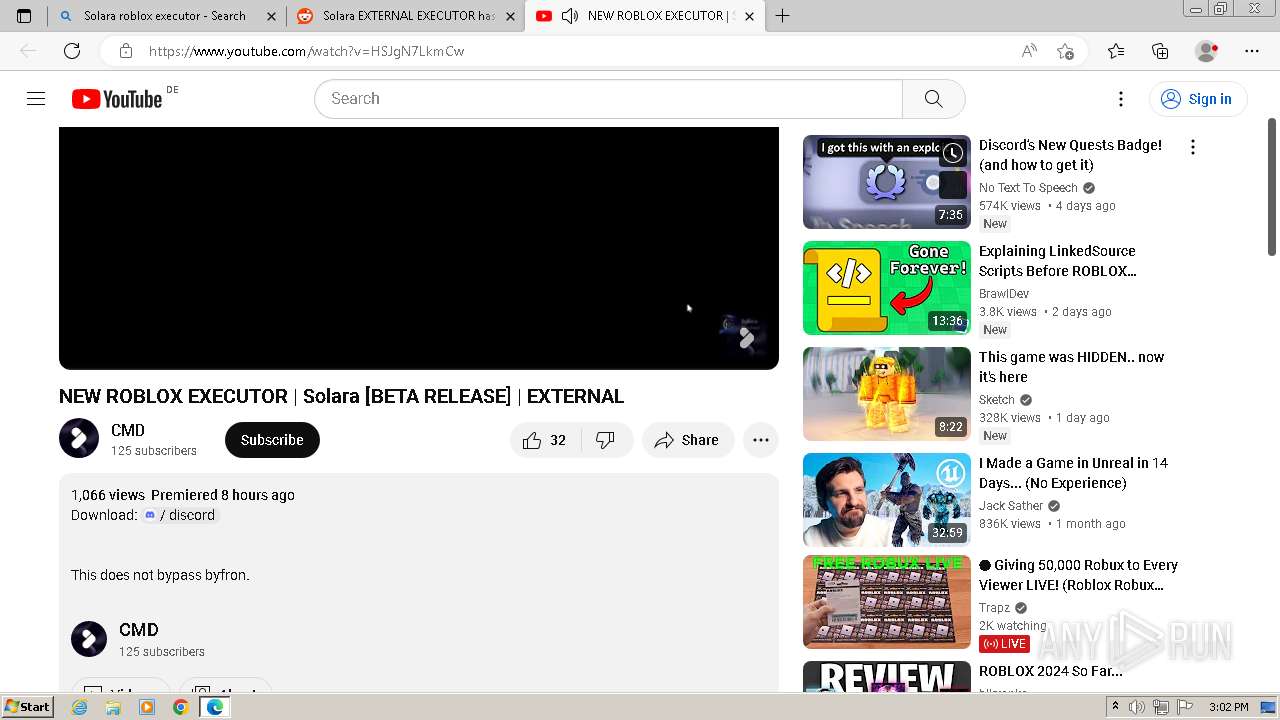Open Edge Settings and more menu

1252,51
